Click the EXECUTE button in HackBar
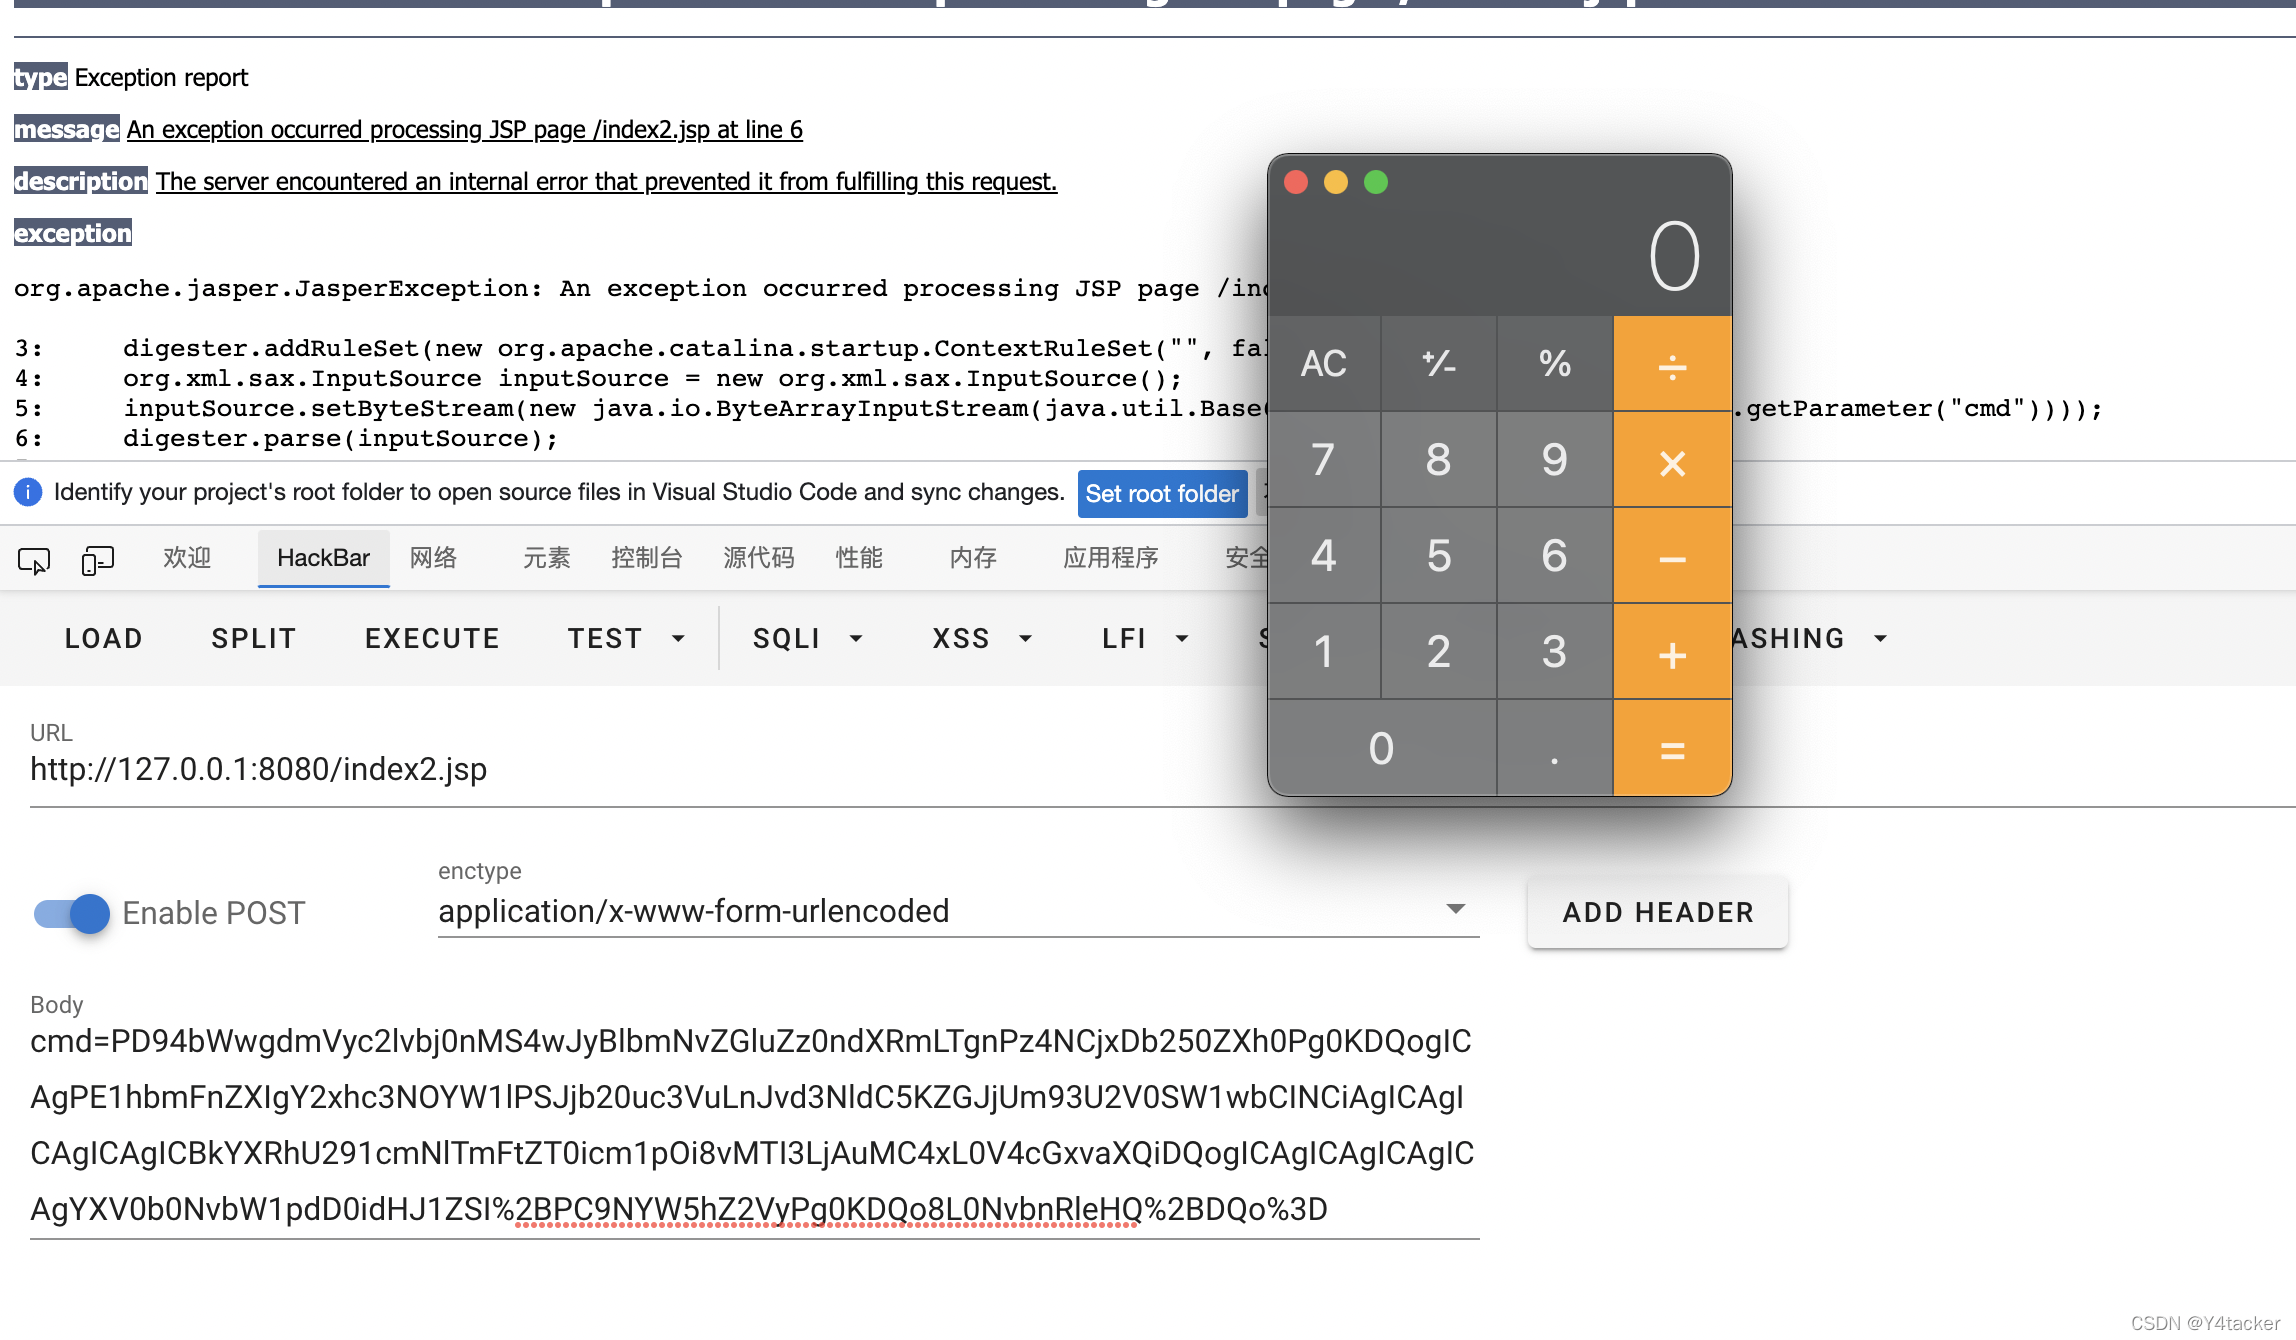2296x1340 pixels. click(x=432, y=638)
